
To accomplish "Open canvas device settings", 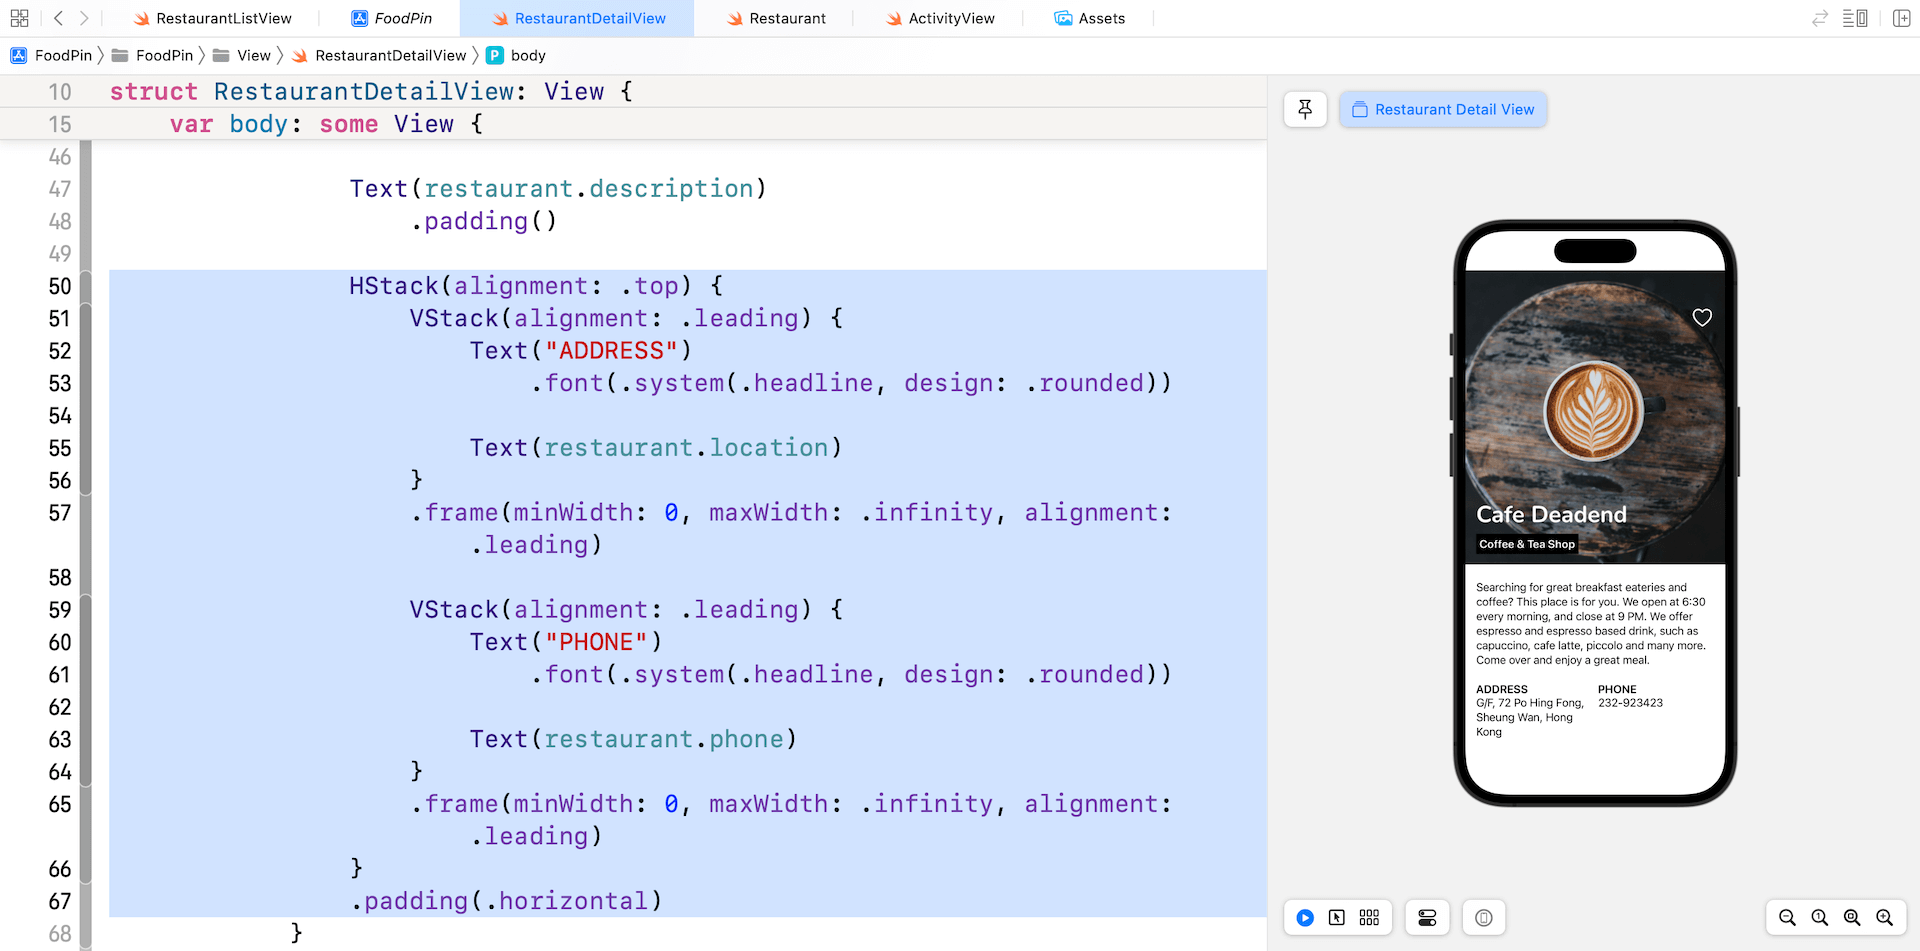I will [x=1427, y=918].
